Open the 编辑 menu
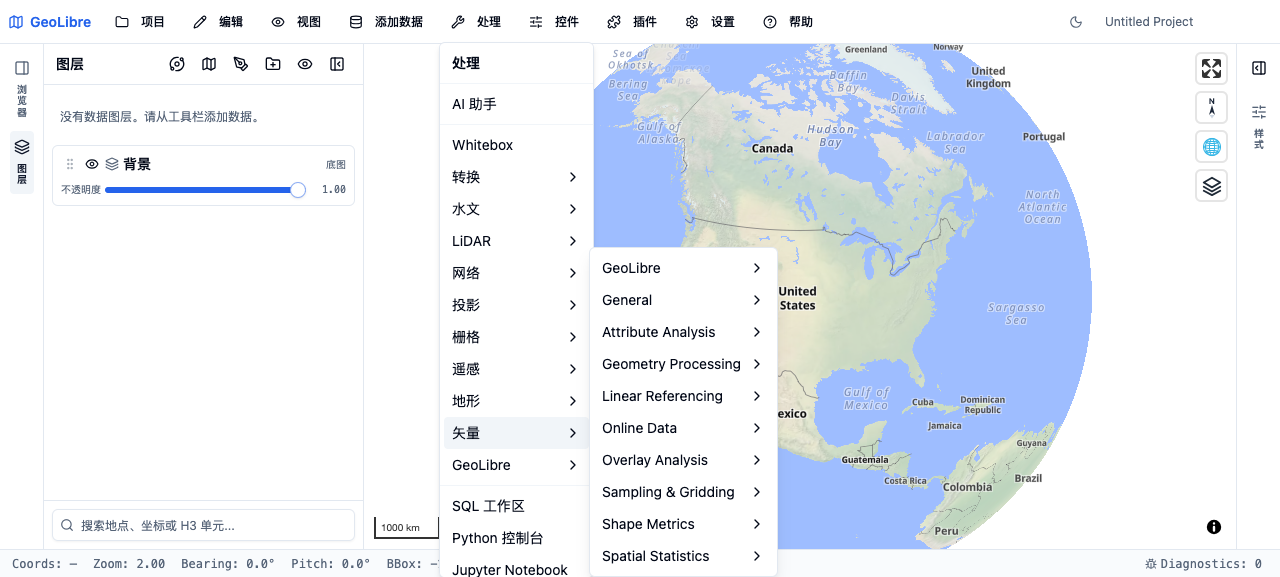This screenshot has height=577, width=1280. pyautogui.click(x=218, y=22)
